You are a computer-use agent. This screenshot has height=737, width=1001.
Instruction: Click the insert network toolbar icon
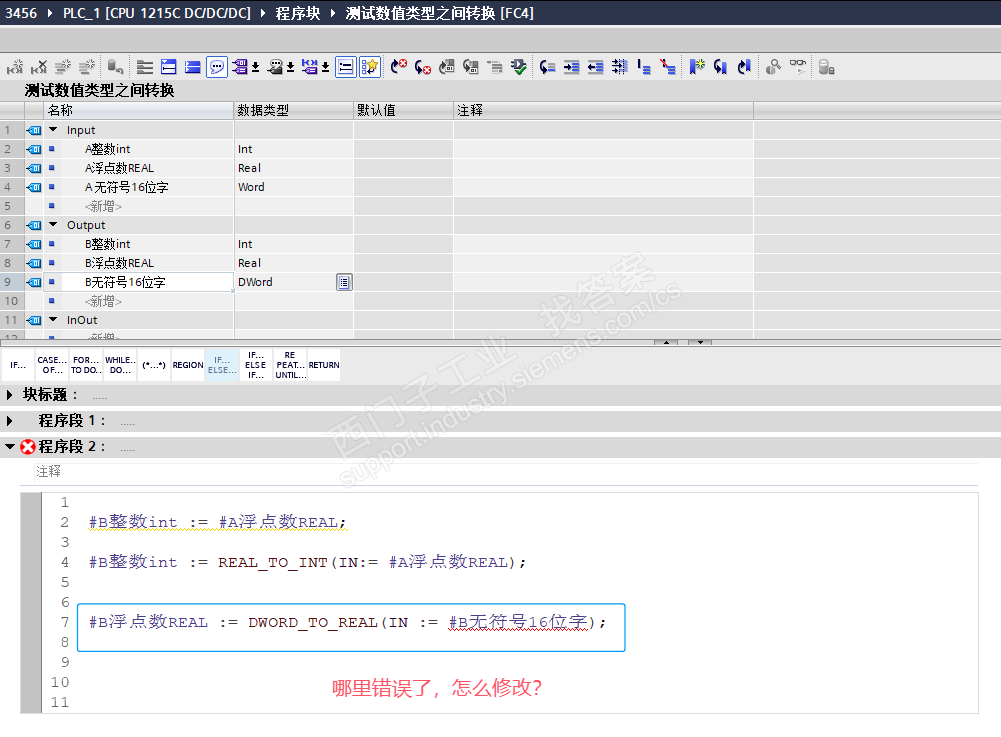[x=14, y=67]
